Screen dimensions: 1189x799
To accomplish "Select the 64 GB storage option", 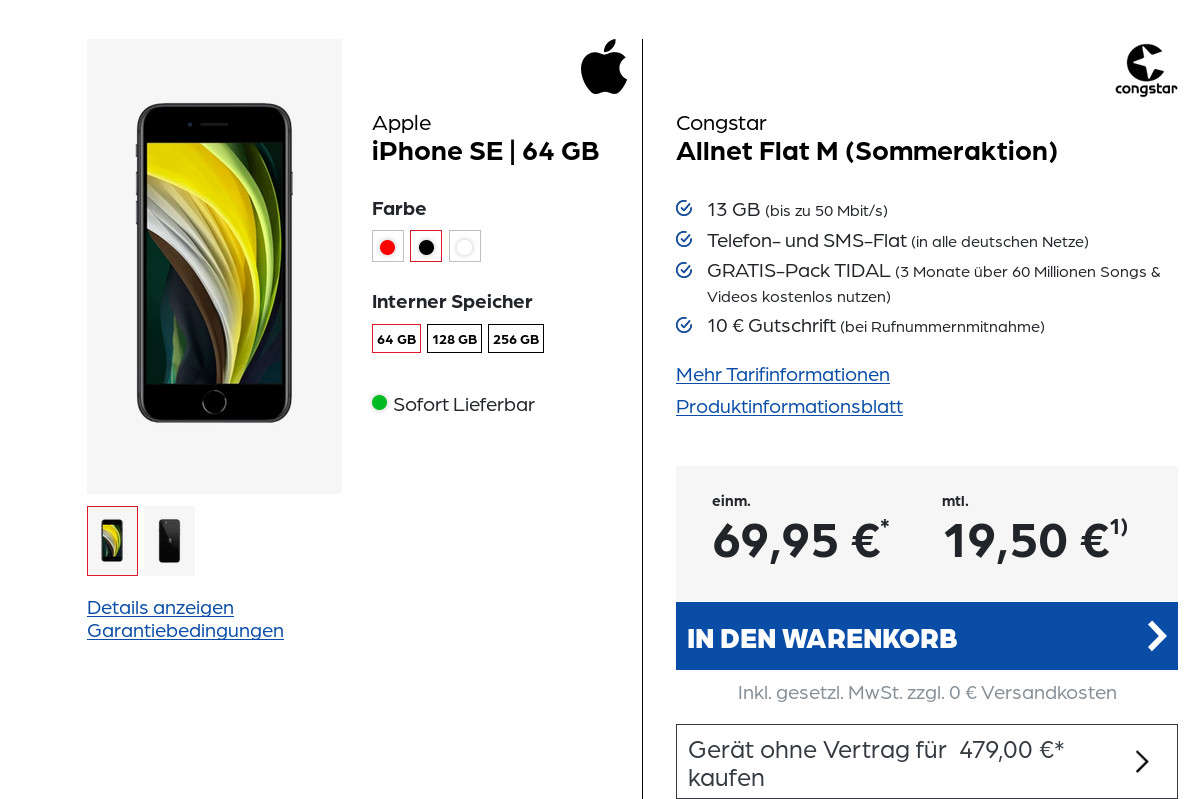I will pyautogui.click(x=396, y=338).
